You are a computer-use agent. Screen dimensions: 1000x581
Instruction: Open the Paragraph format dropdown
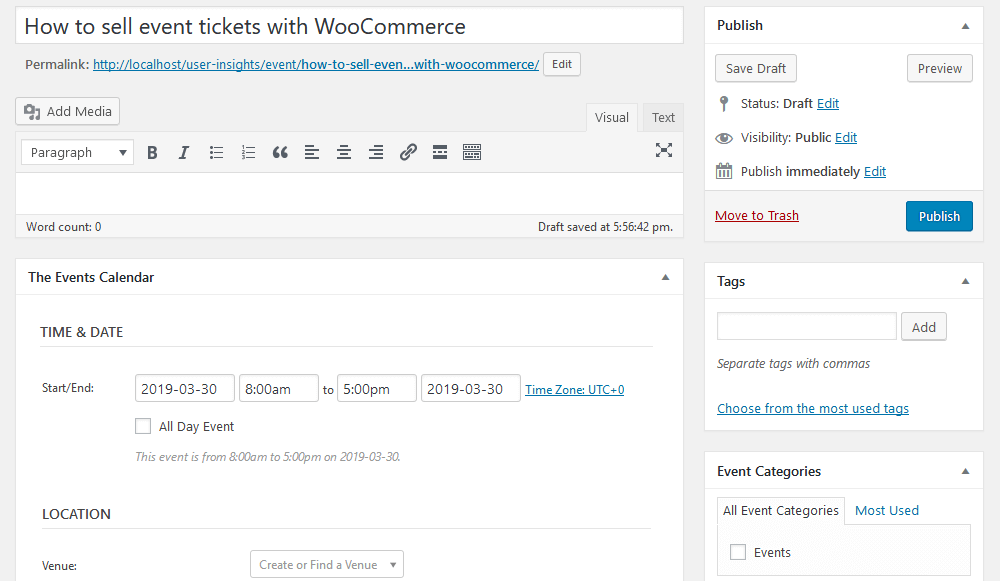coord(77,152)
